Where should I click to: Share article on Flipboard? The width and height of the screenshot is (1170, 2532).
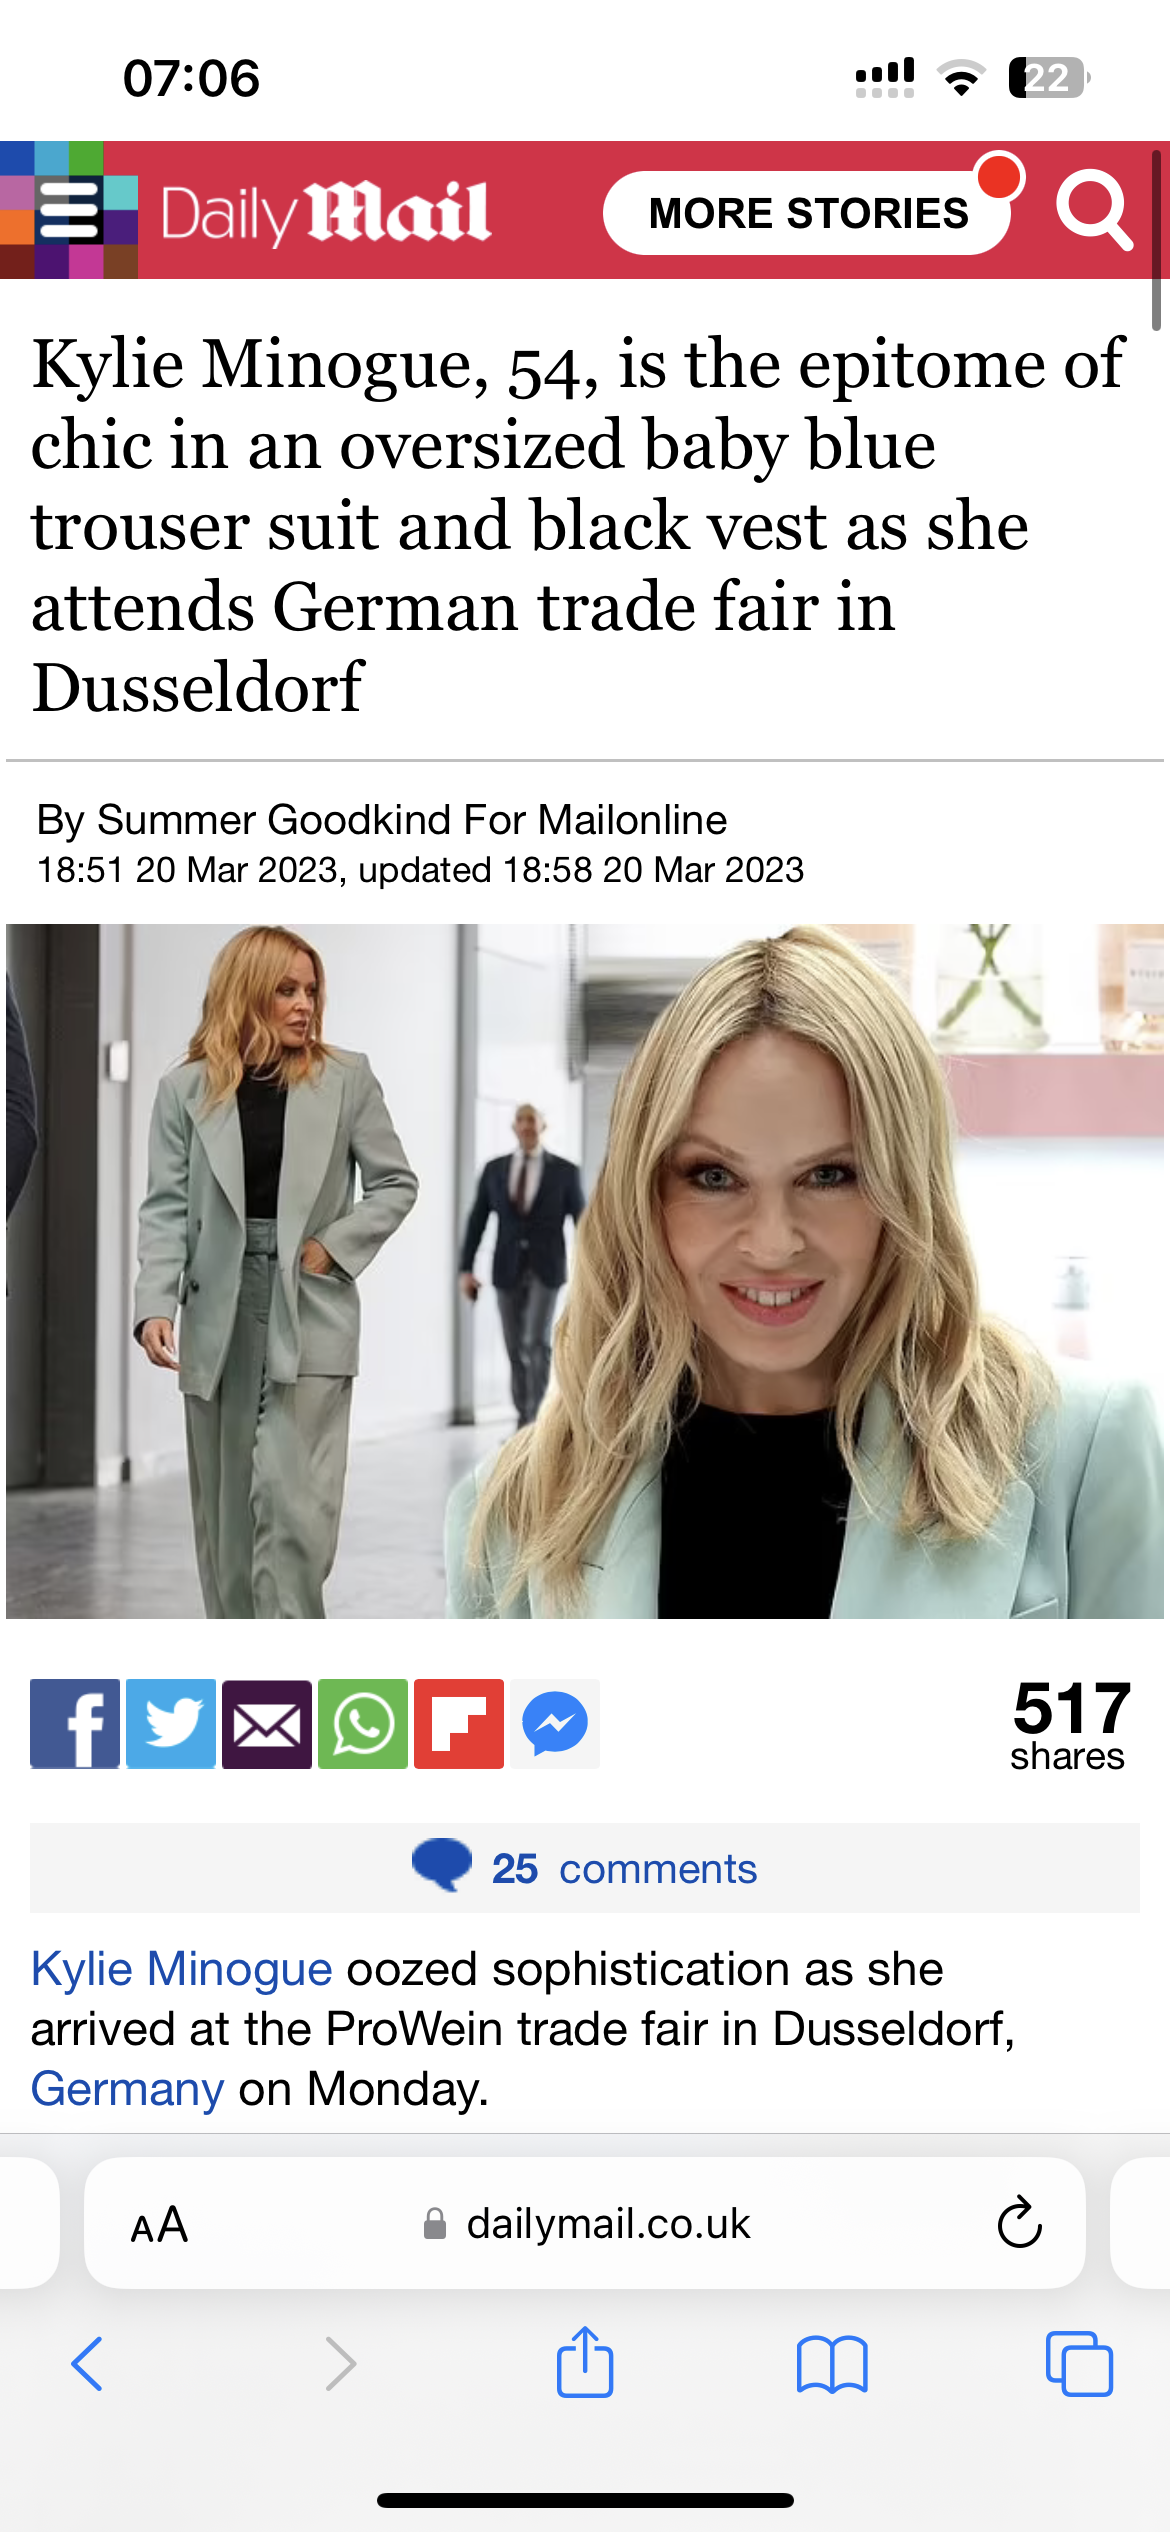coord(459,1724)
